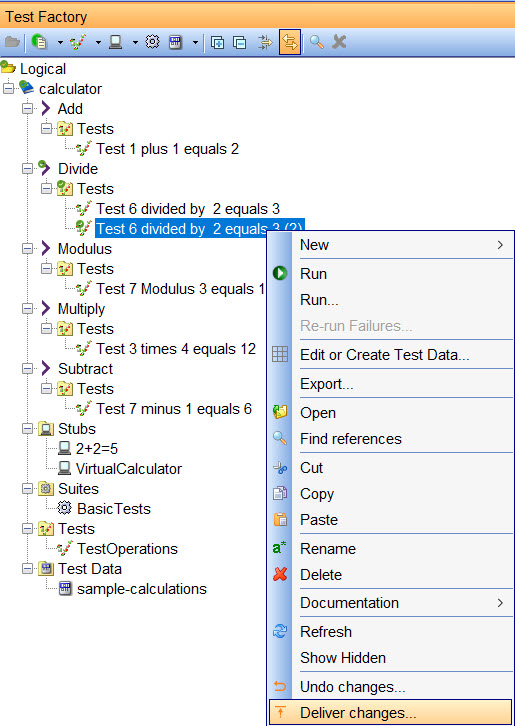Click the test data calculator toolbar icon
Viewport: 515px width, 726px height.
(175, 42)
